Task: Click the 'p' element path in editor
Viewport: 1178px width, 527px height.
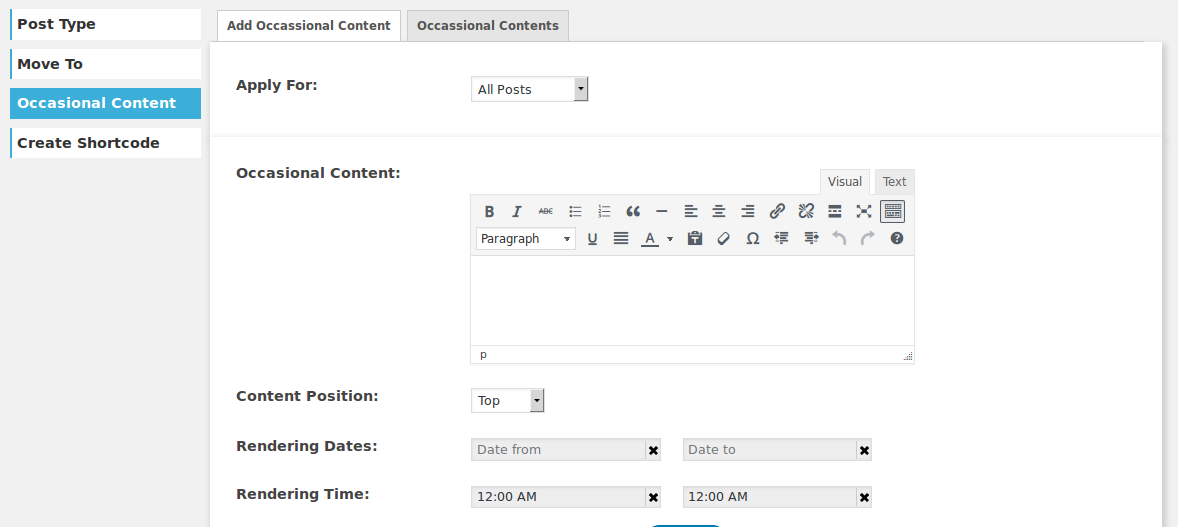Action: pos(483,355)
